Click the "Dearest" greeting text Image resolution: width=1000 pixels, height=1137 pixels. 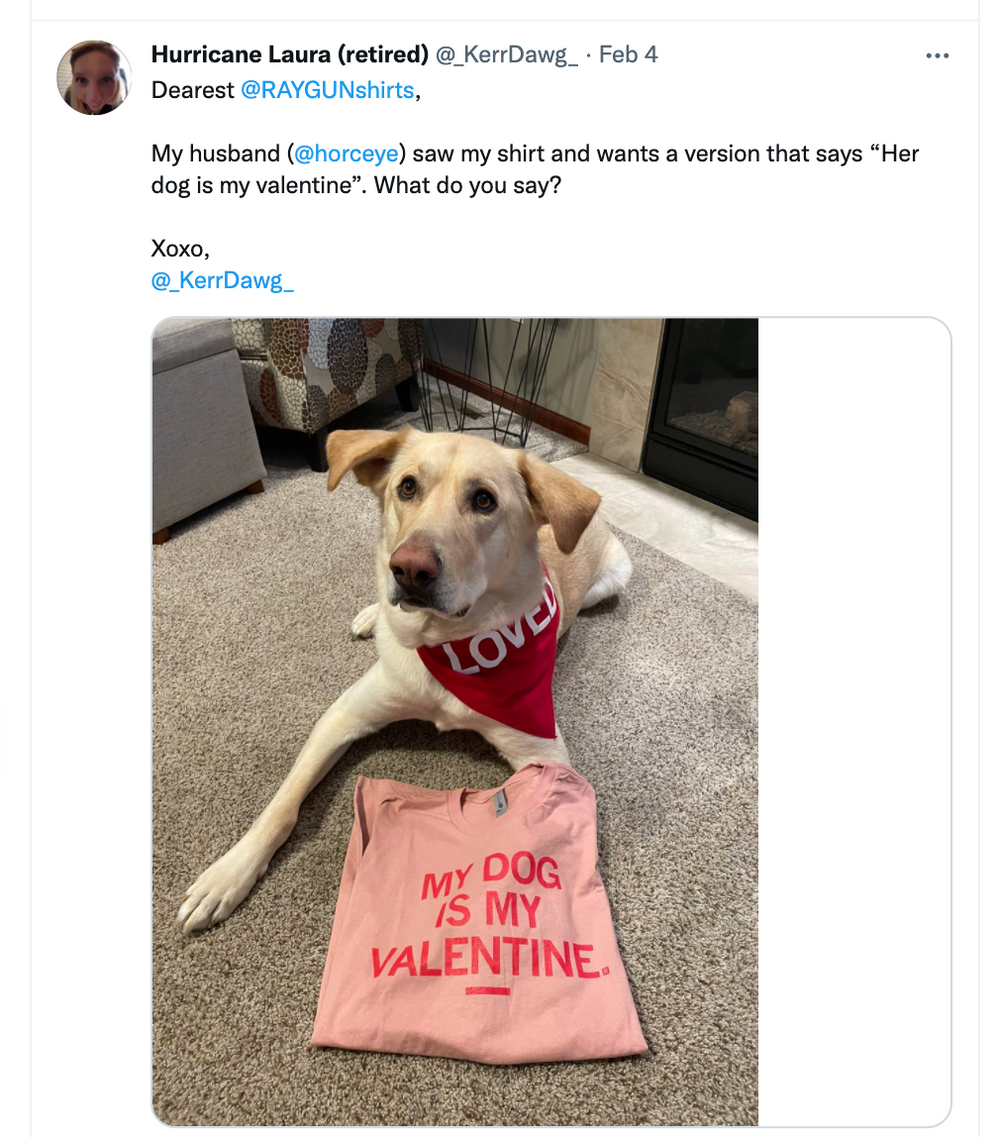[193, 90]
